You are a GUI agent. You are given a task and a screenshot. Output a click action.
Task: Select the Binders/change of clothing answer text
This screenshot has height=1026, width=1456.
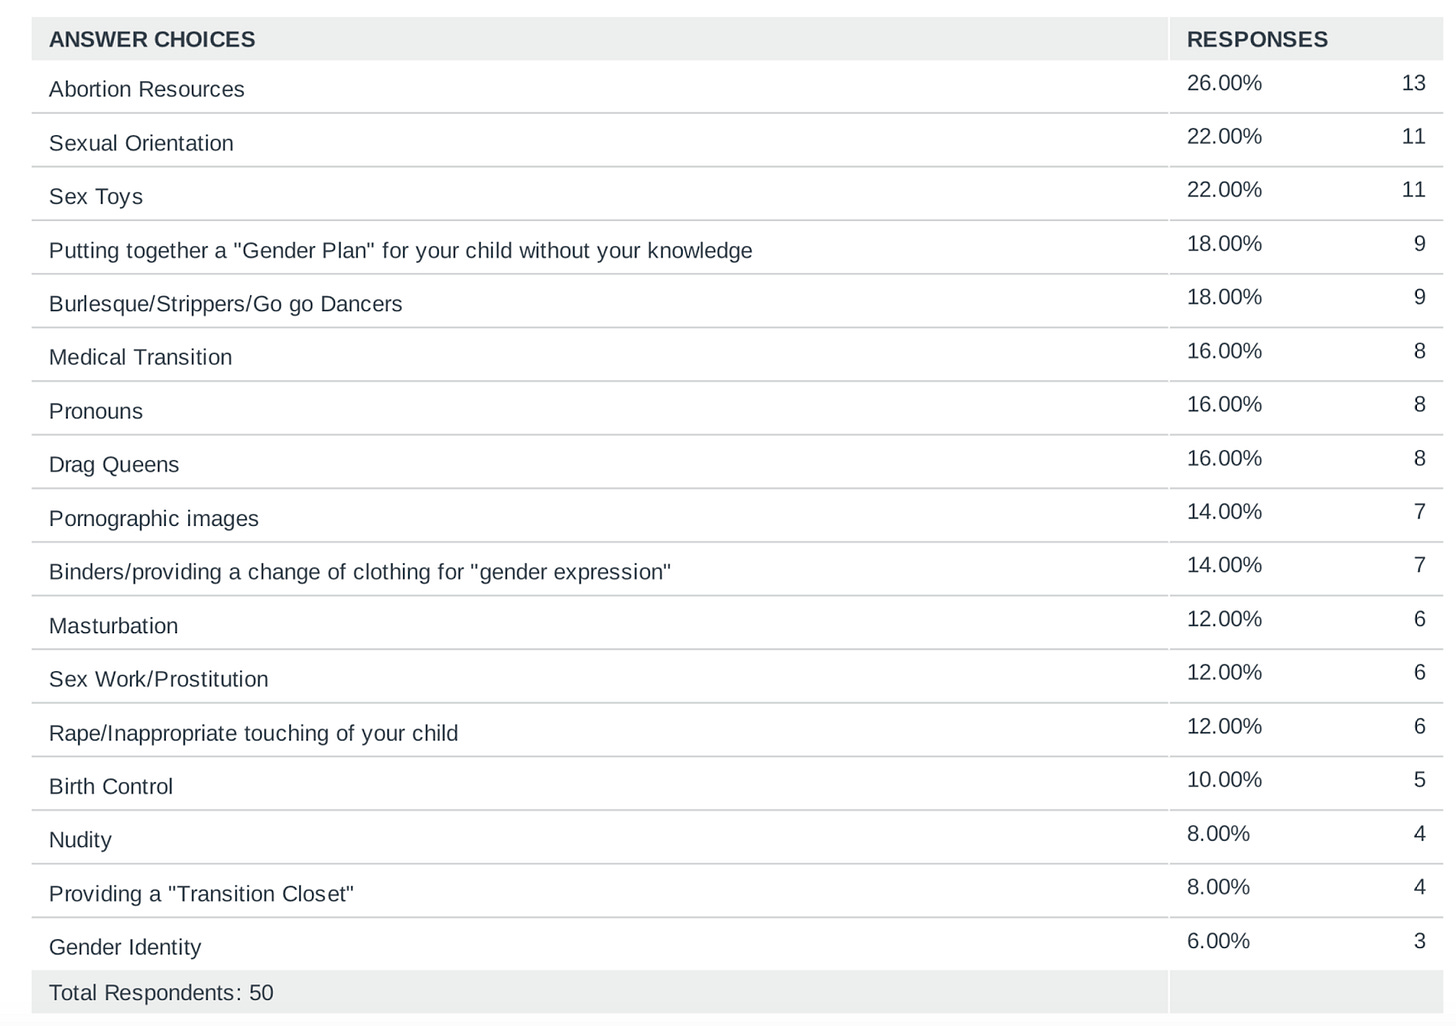tap(360, 572)
